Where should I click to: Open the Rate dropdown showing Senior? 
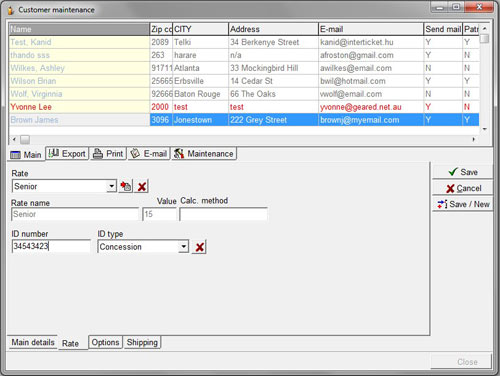coord(111,186)
